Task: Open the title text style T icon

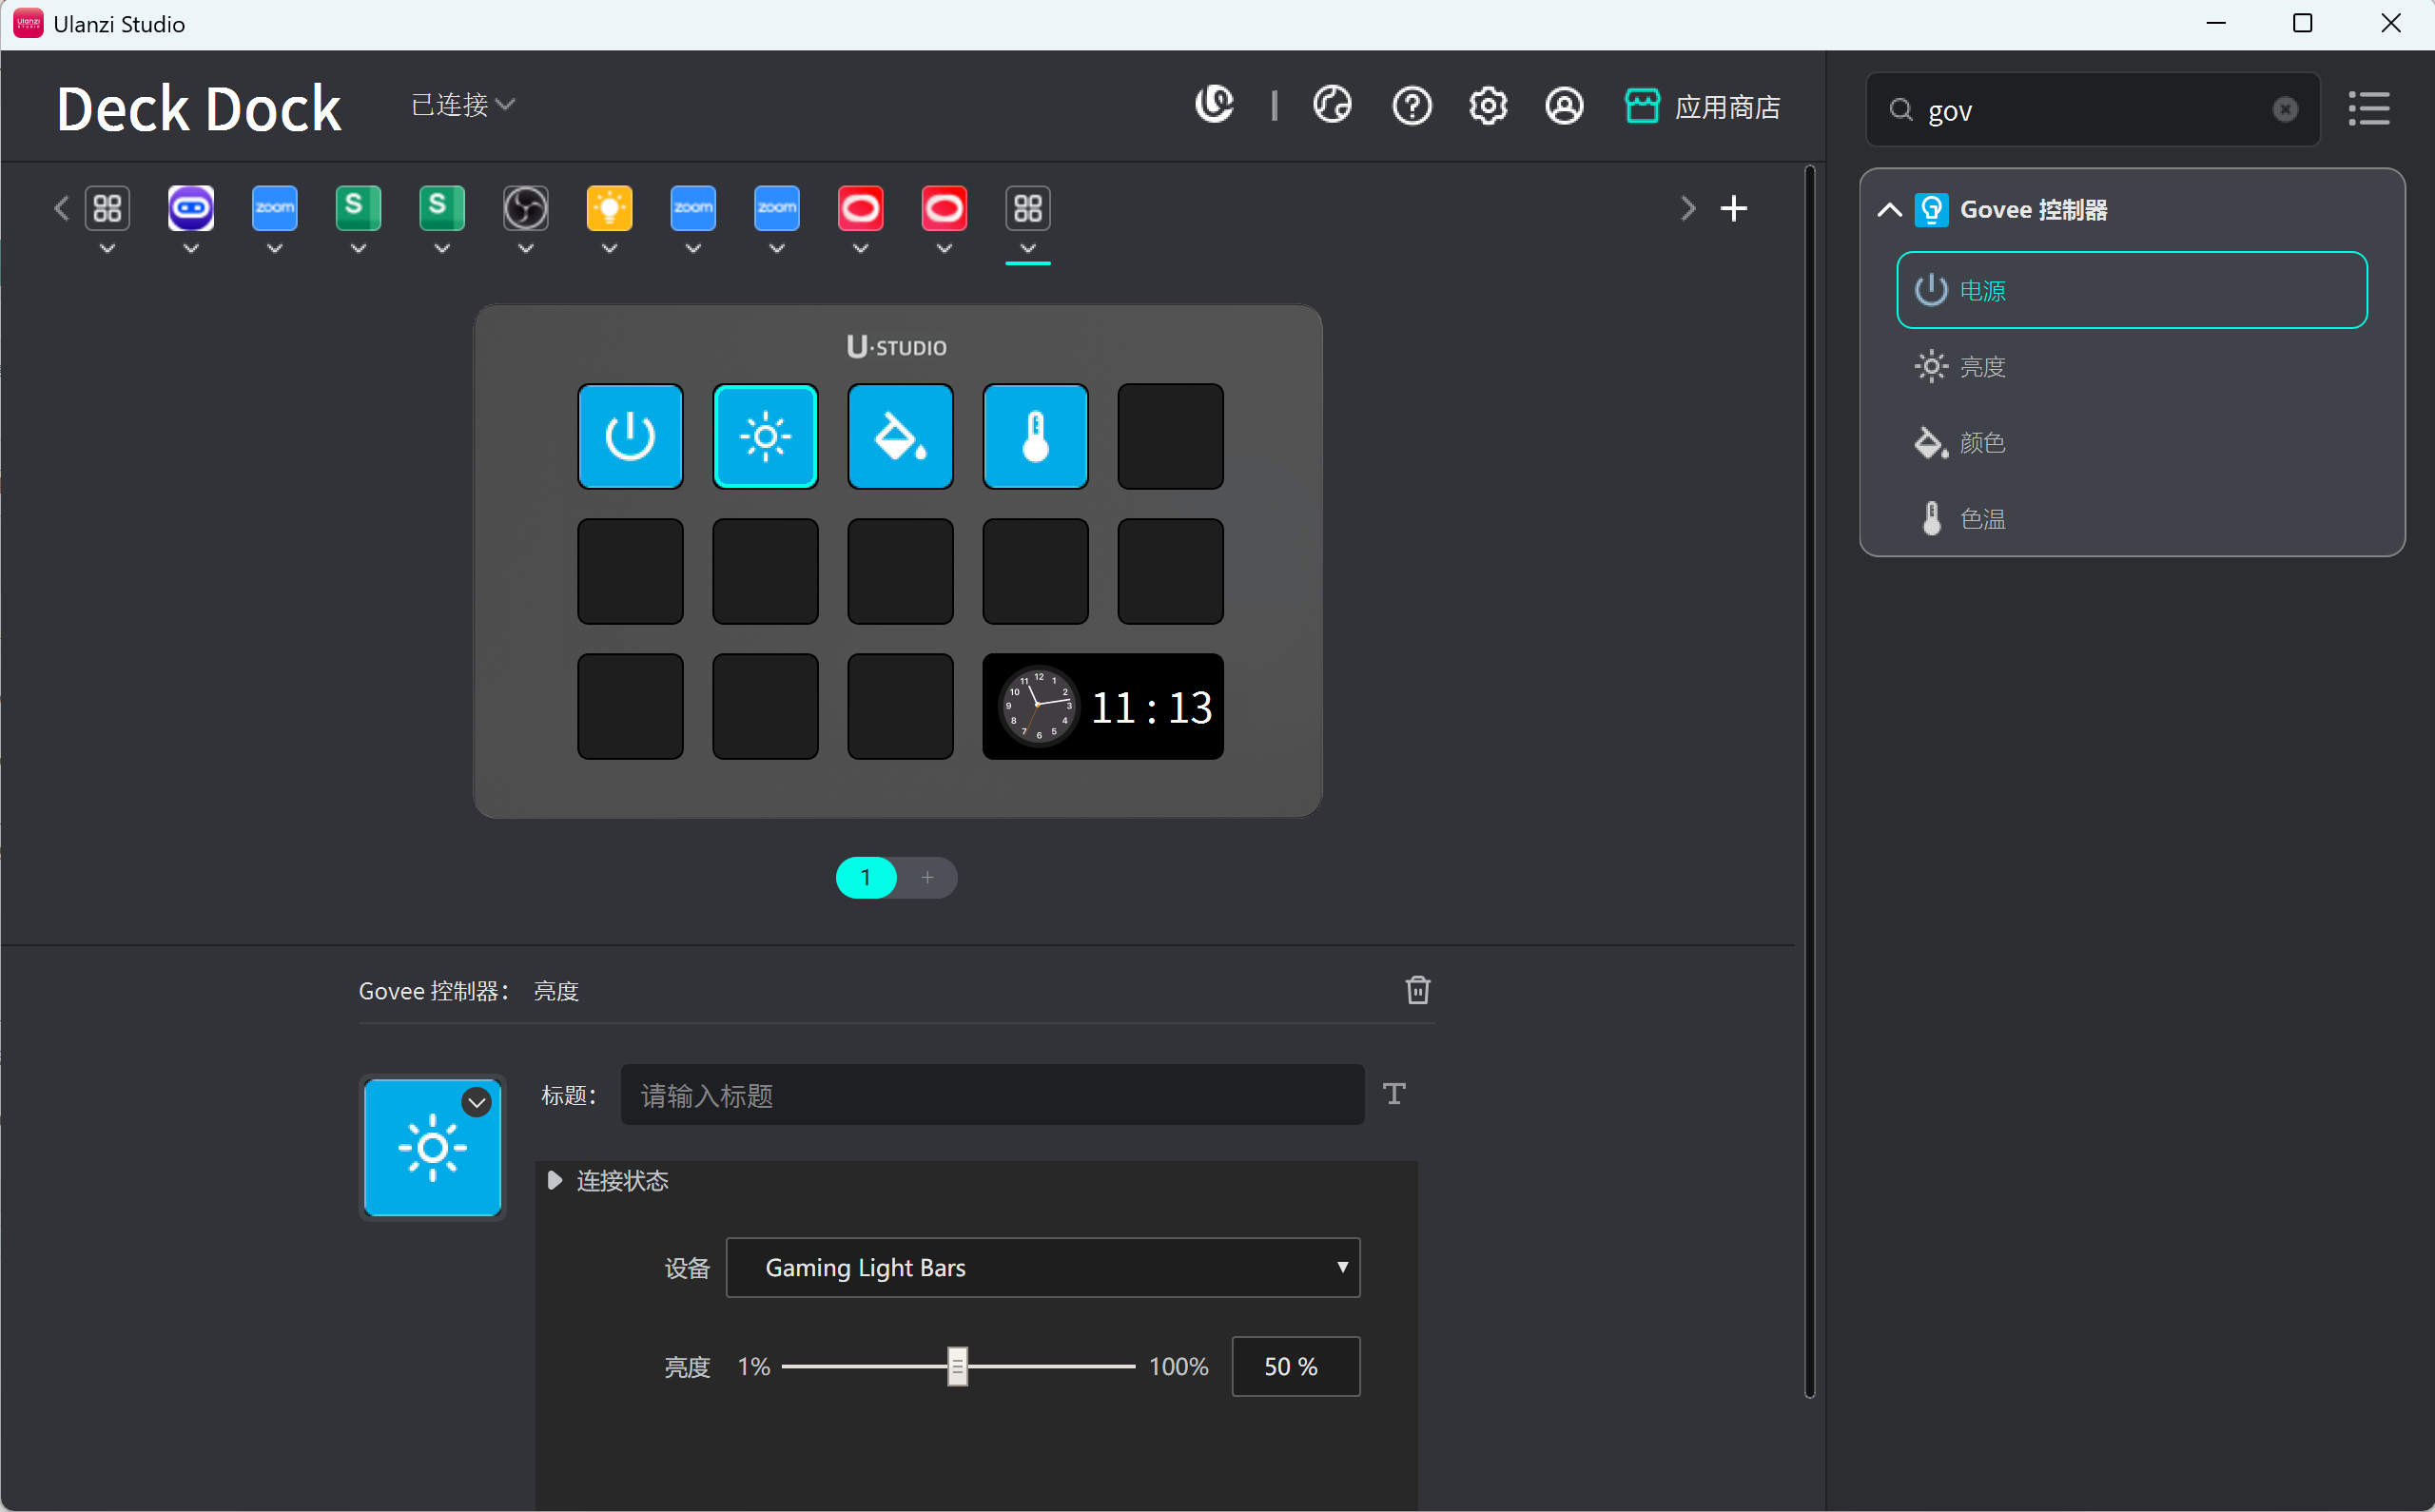Action: coord(1394,1094)
